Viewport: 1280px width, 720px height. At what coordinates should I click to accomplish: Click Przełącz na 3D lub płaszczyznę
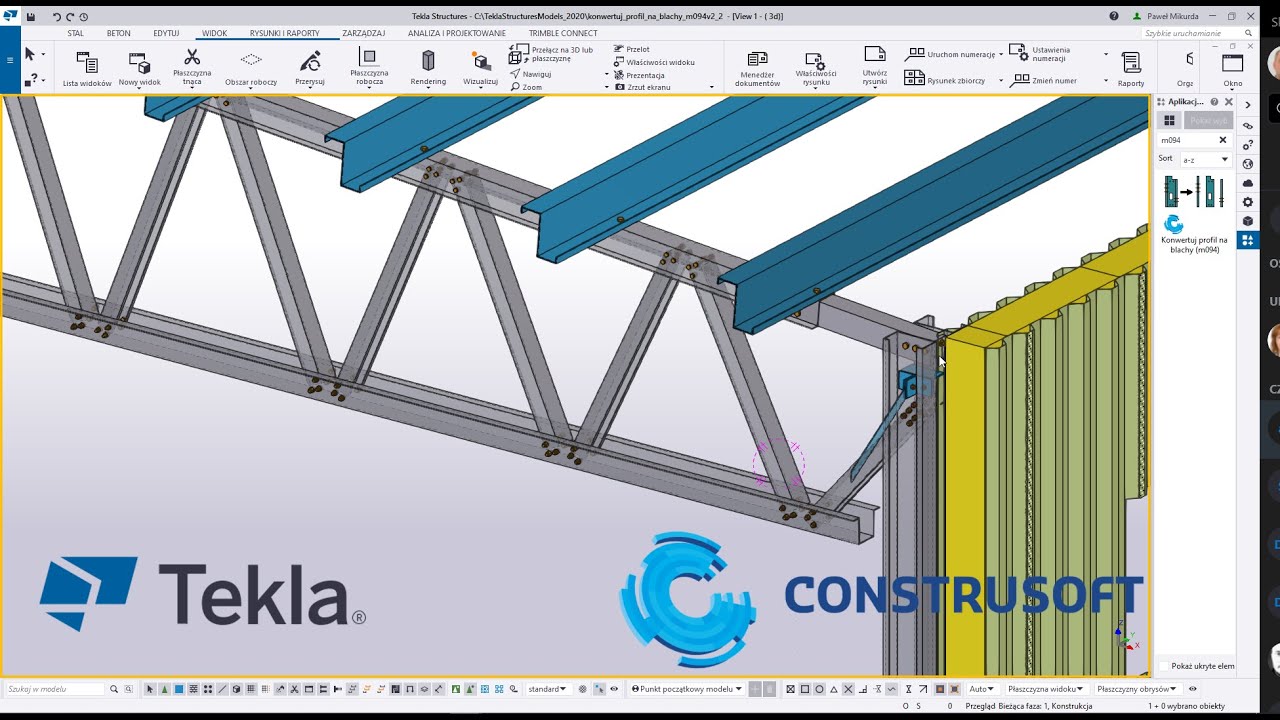pos(552,54)
